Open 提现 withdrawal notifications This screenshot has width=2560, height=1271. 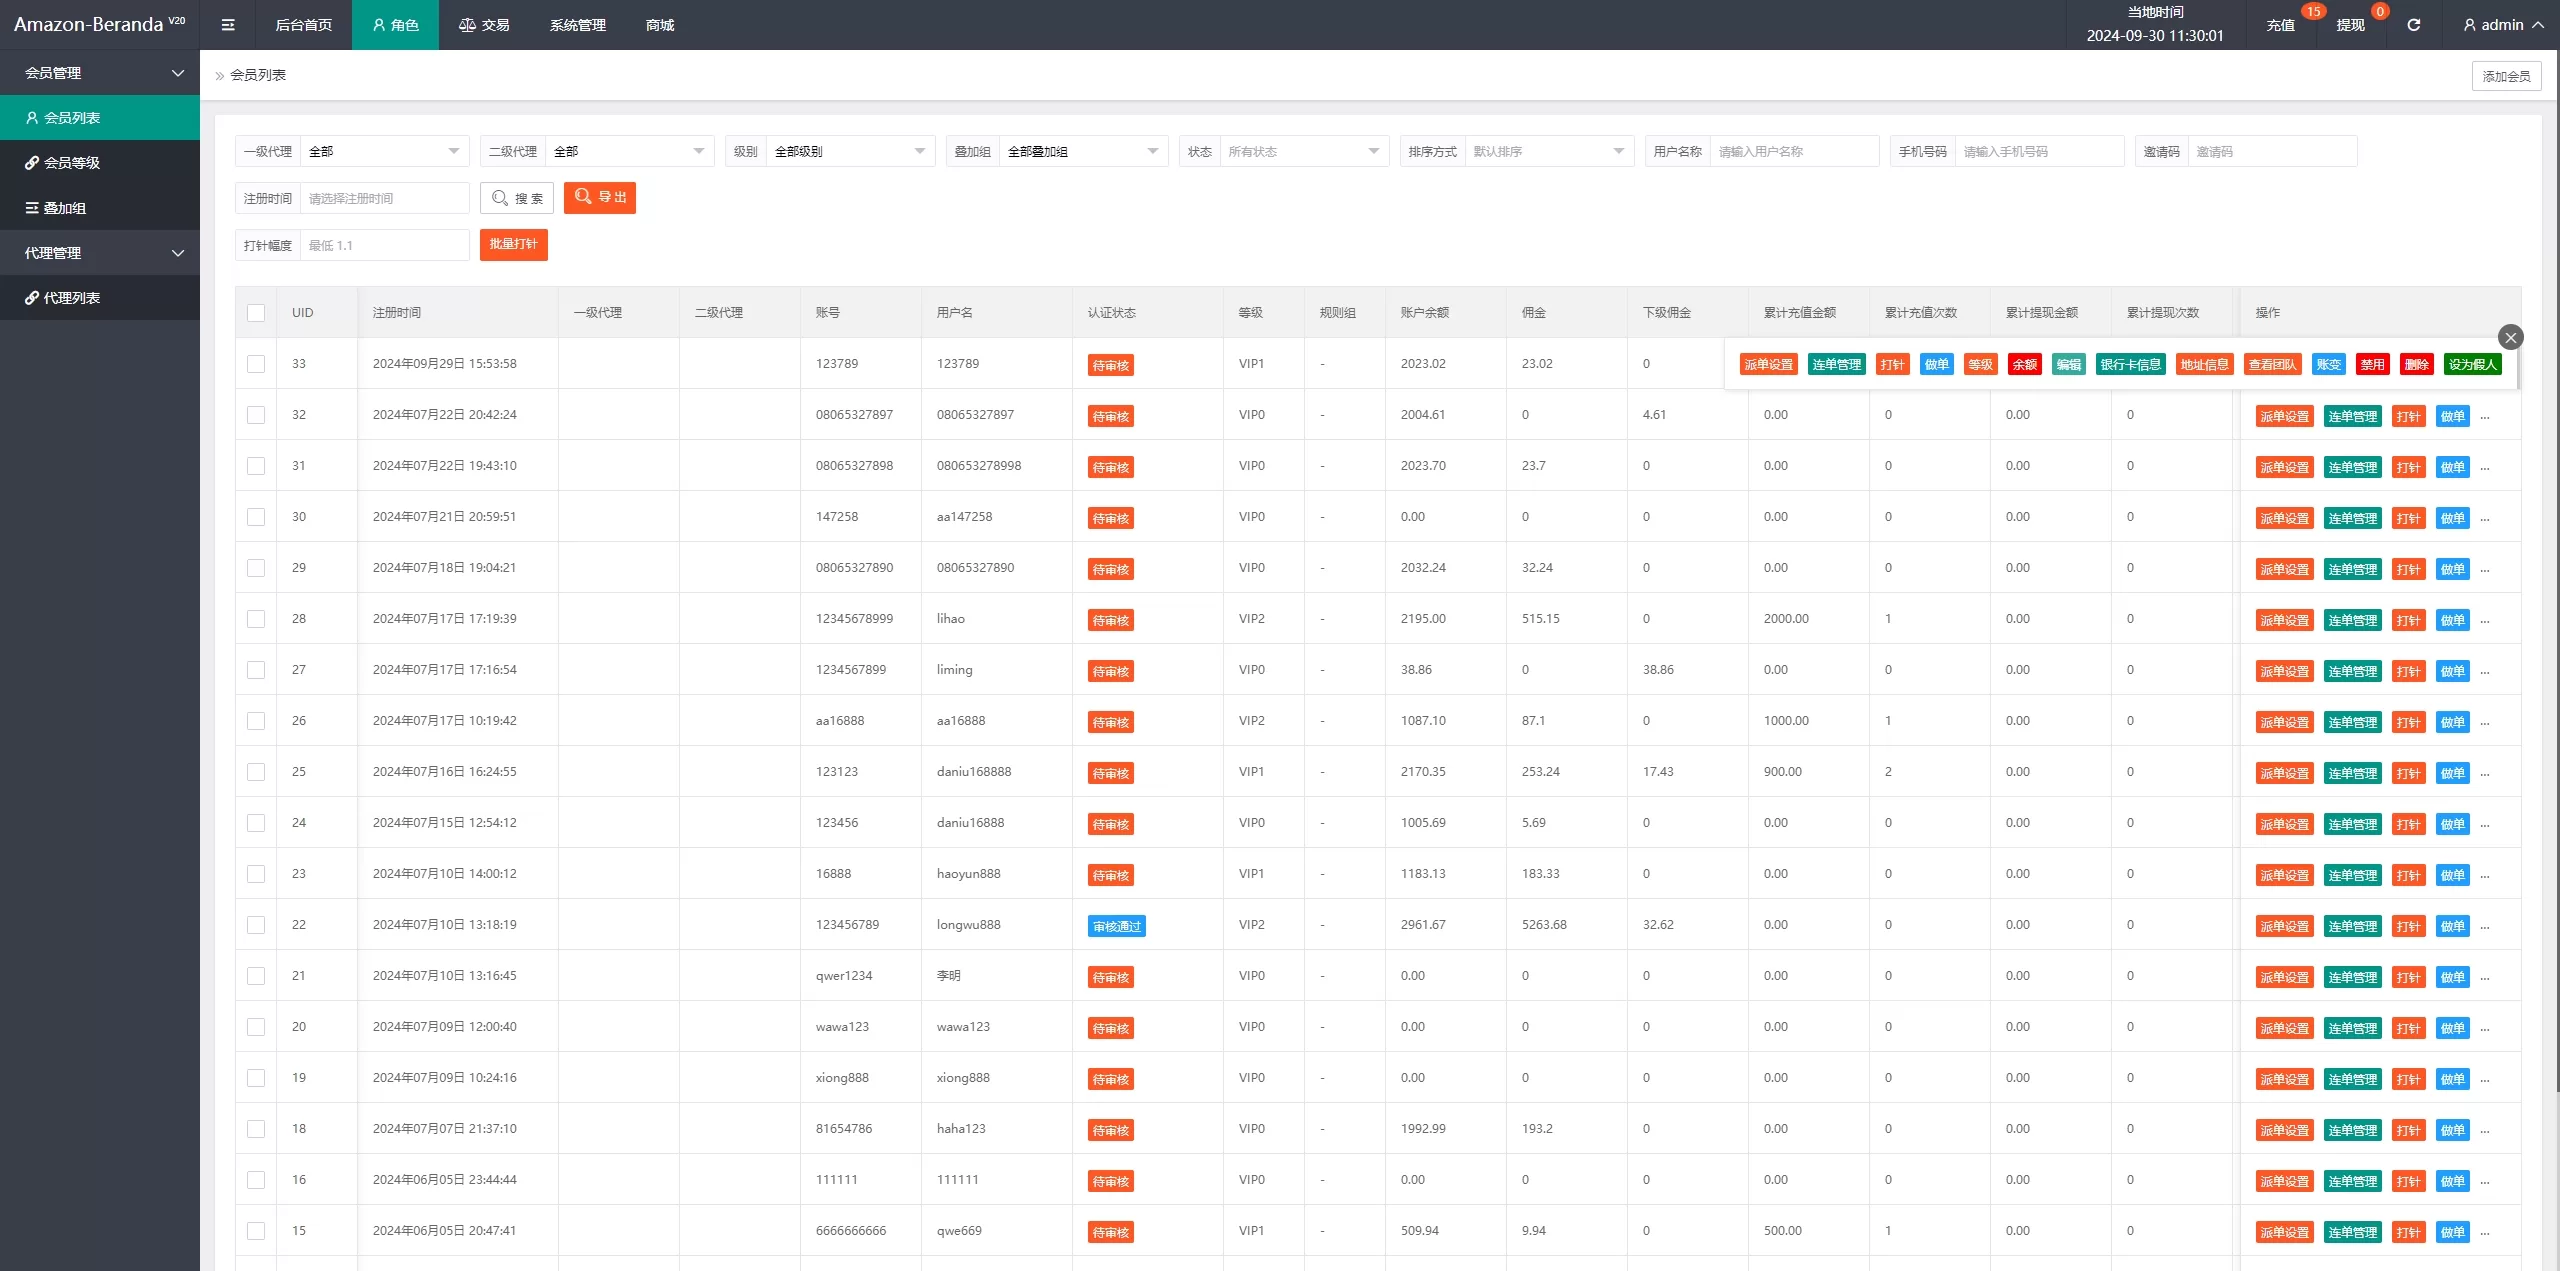coord(2350,25)
